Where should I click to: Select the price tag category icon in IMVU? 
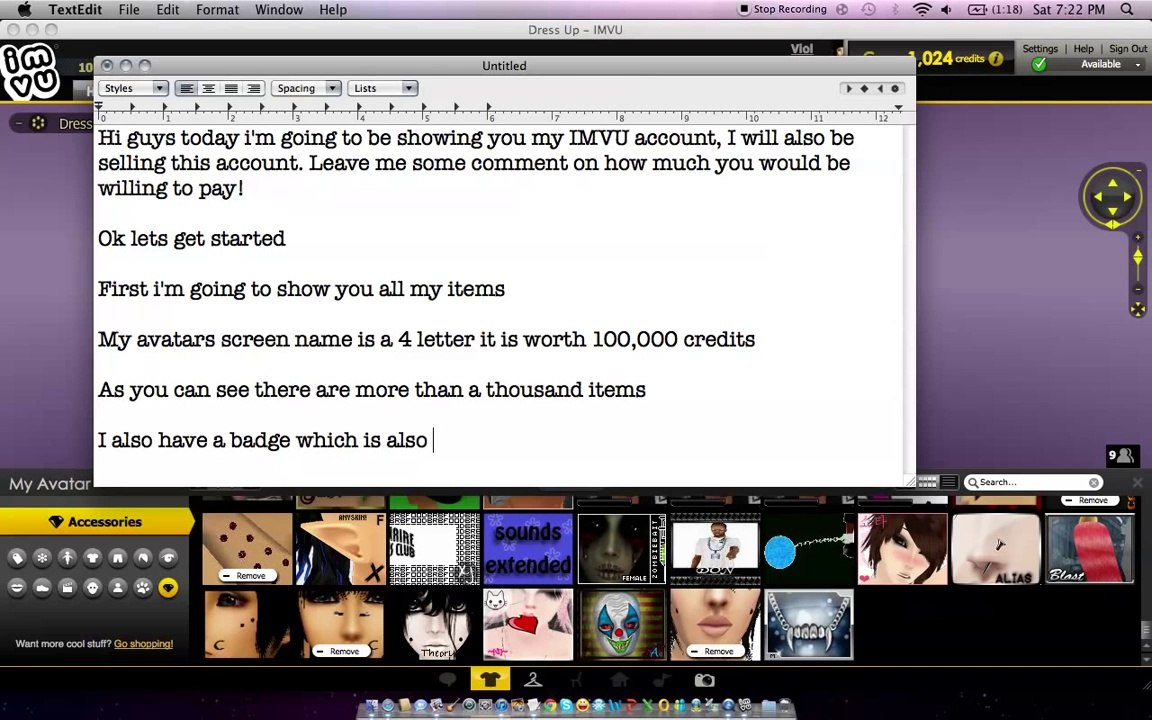tap(18, 558)
